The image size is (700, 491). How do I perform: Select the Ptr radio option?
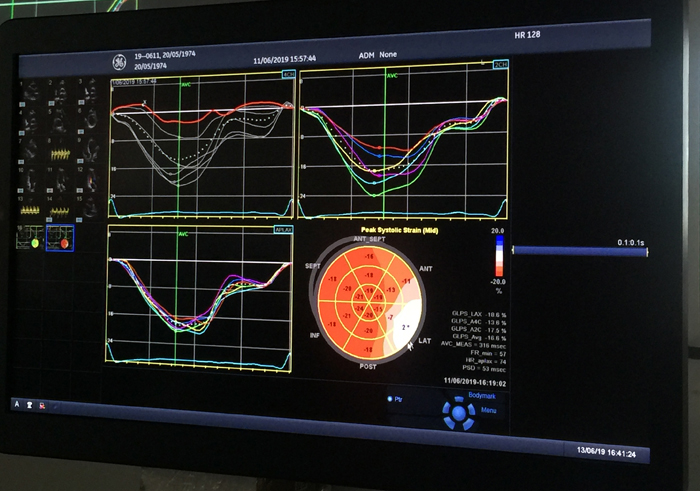(x=392, y=399)
